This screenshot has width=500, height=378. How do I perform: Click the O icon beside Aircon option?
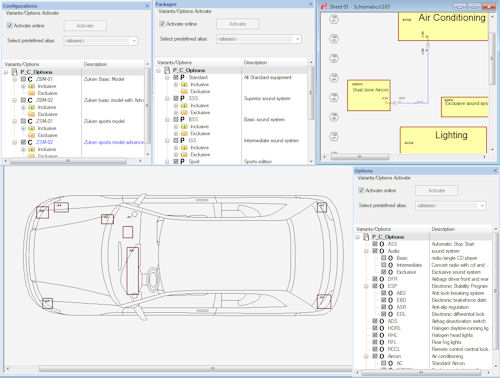click(382, 356)
